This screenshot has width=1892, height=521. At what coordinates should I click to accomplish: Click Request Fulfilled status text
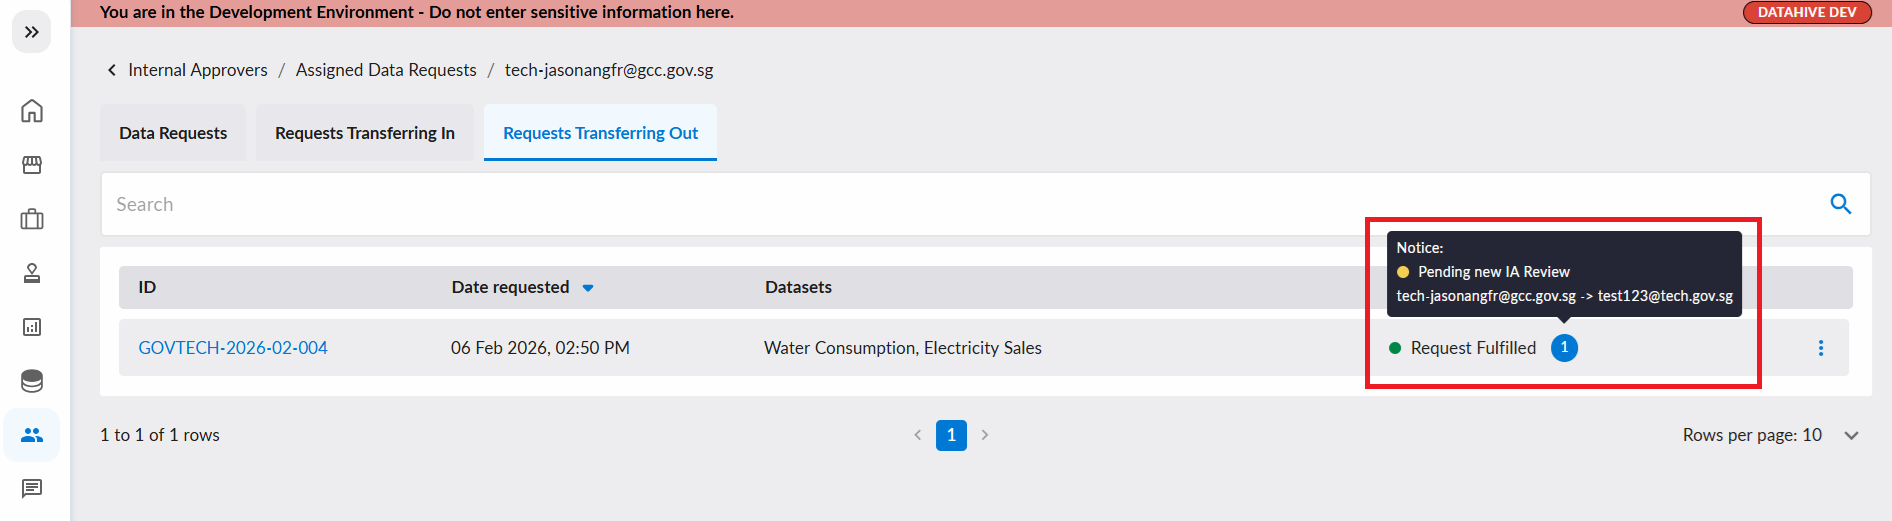tap(1473, 348)
